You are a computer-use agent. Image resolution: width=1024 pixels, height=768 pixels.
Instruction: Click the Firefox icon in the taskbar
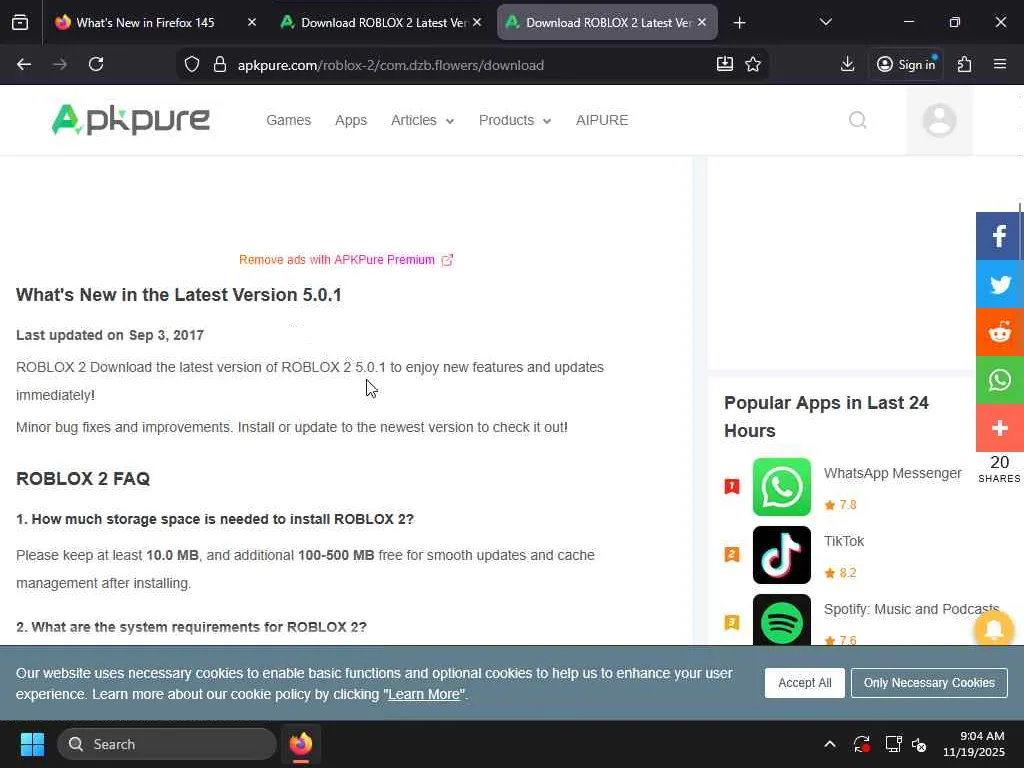301,744
